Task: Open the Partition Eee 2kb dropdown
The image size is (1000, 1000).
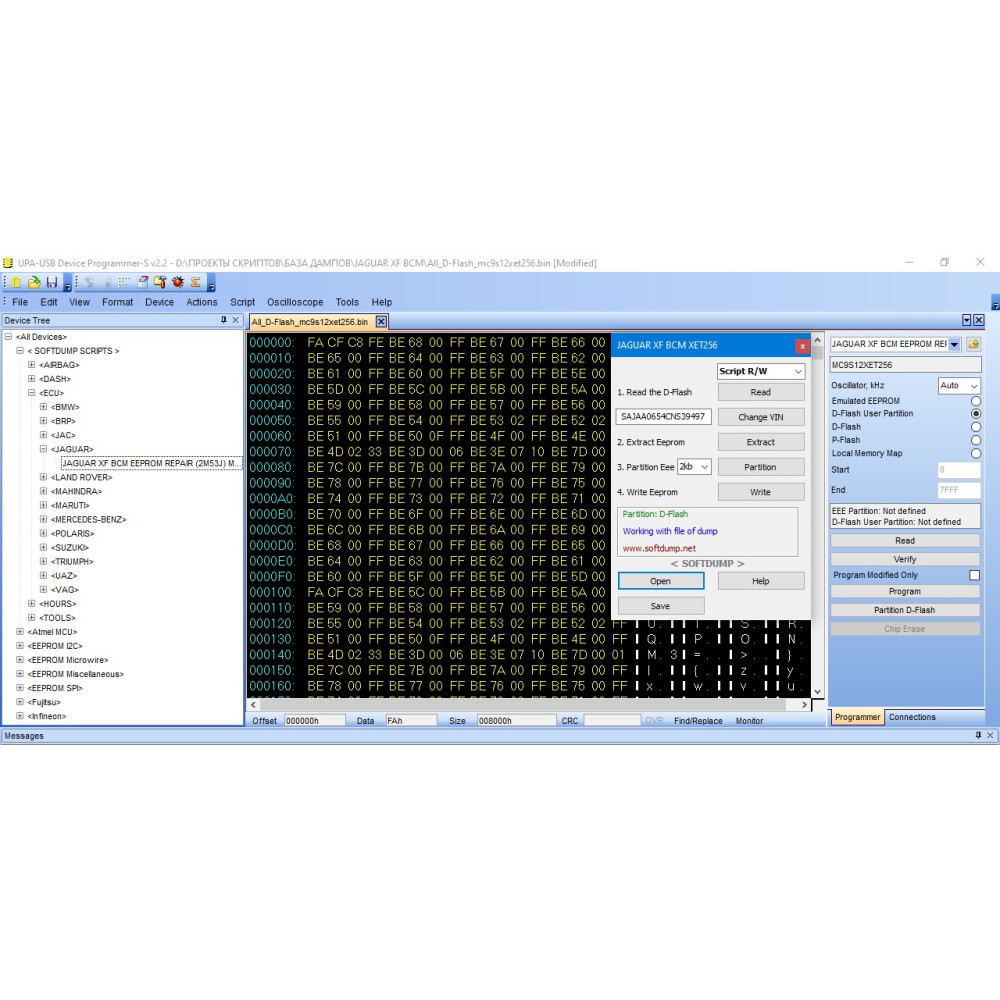Action: (694, 467)
